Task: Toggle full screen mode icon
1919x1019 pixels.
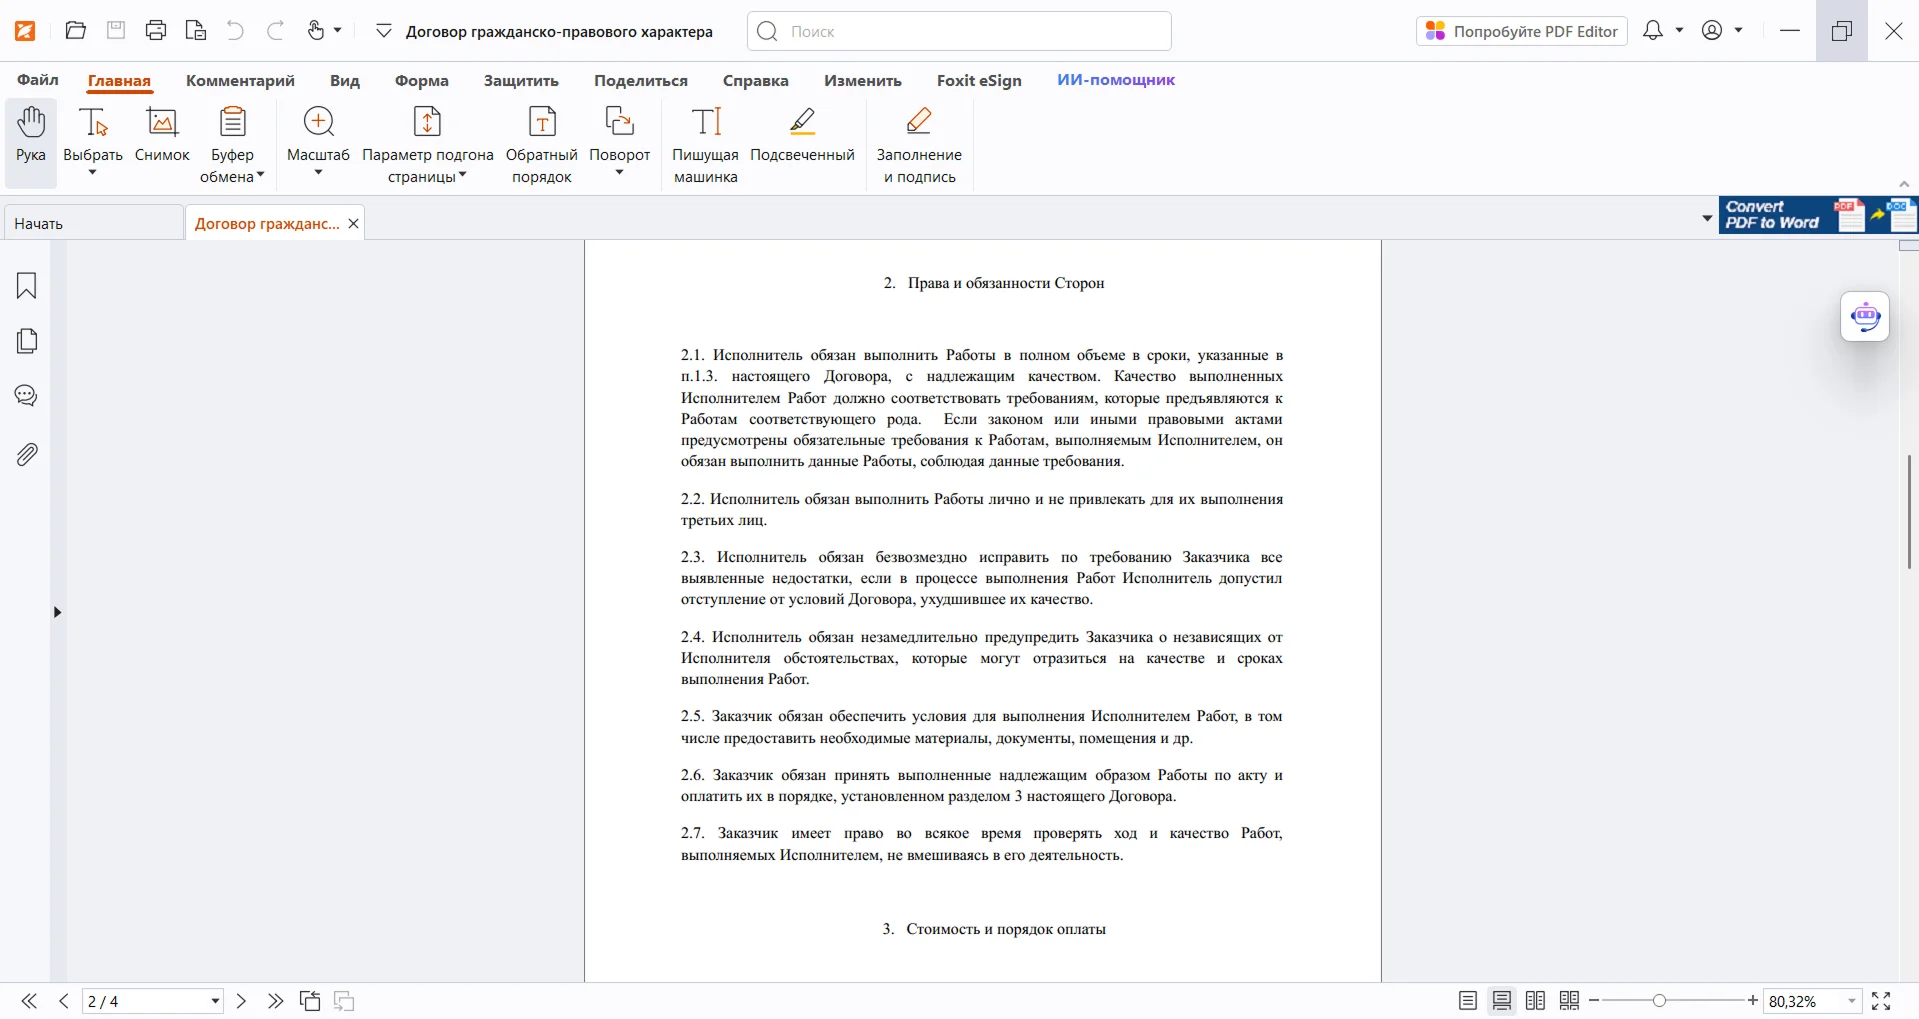Action: point(1881,1001)
